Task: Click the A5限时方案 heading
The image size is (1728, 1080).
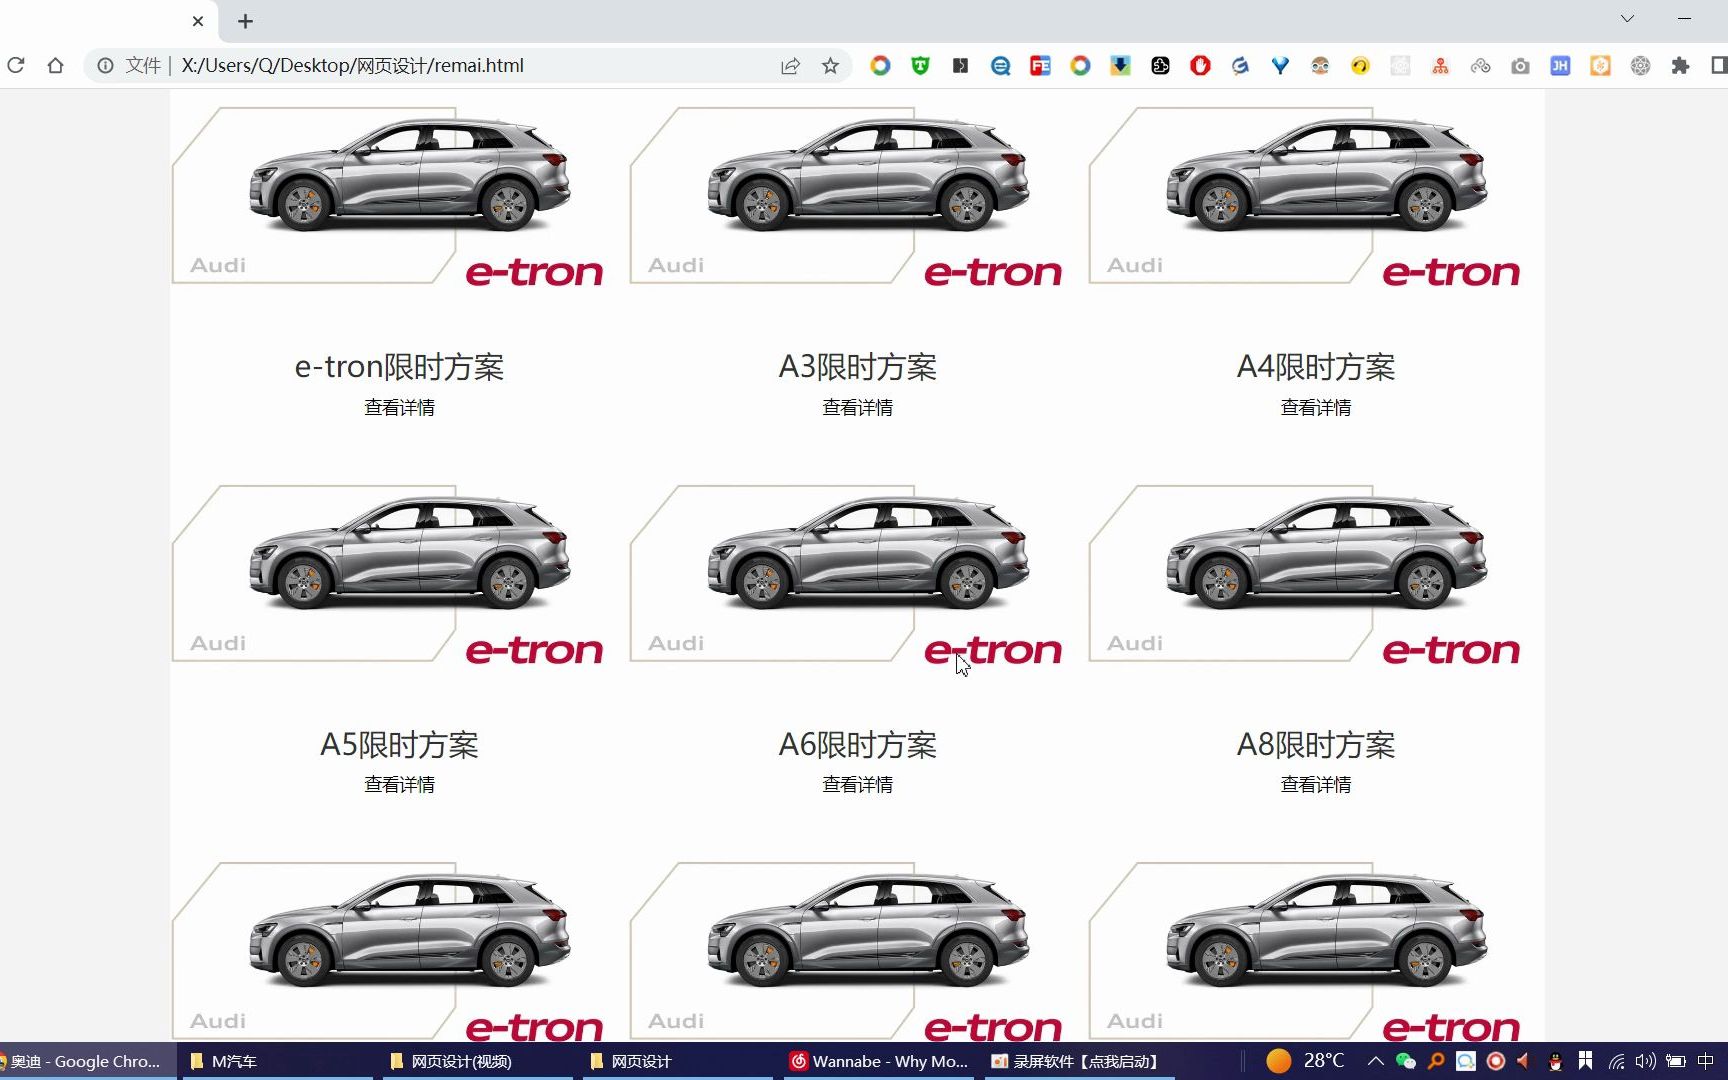Action: [x=399, y=745]
